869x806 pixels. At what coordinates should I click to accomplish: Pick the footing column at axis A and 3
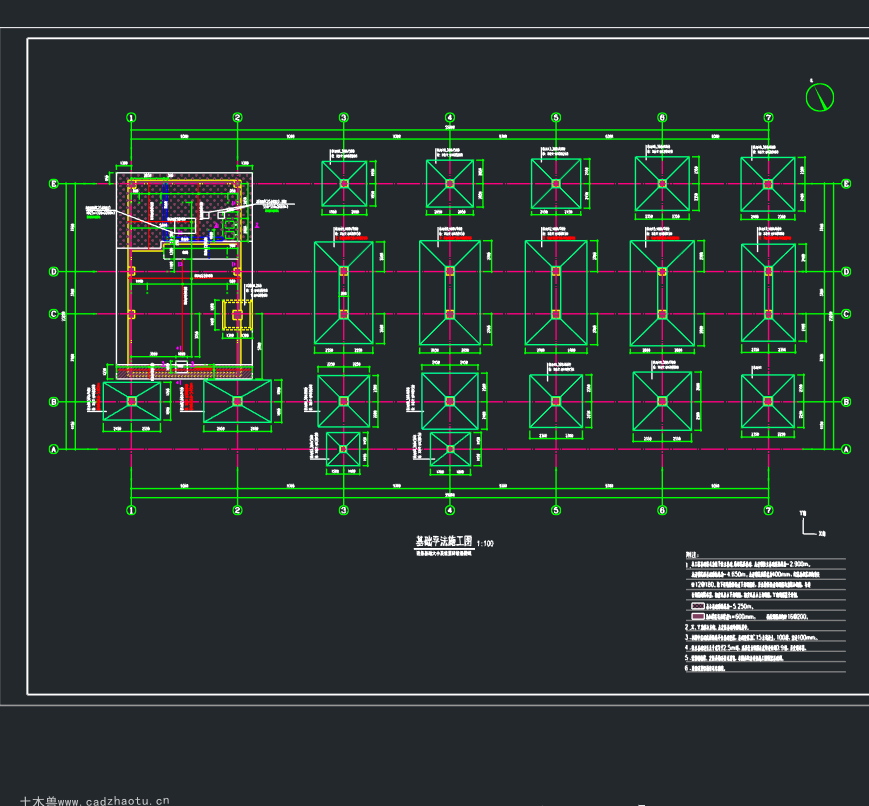pyautogui.click(x=344, y=449)
